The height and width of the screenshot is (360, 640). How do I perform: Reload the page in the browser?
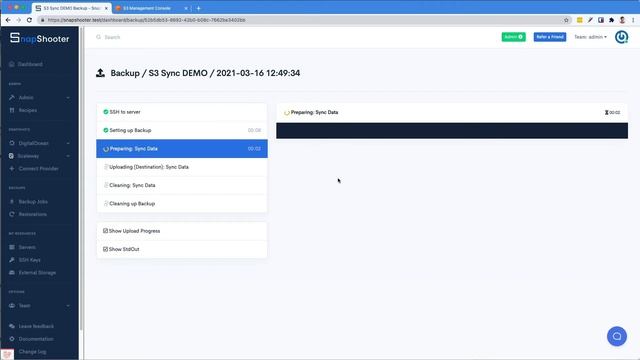[29, 20]
